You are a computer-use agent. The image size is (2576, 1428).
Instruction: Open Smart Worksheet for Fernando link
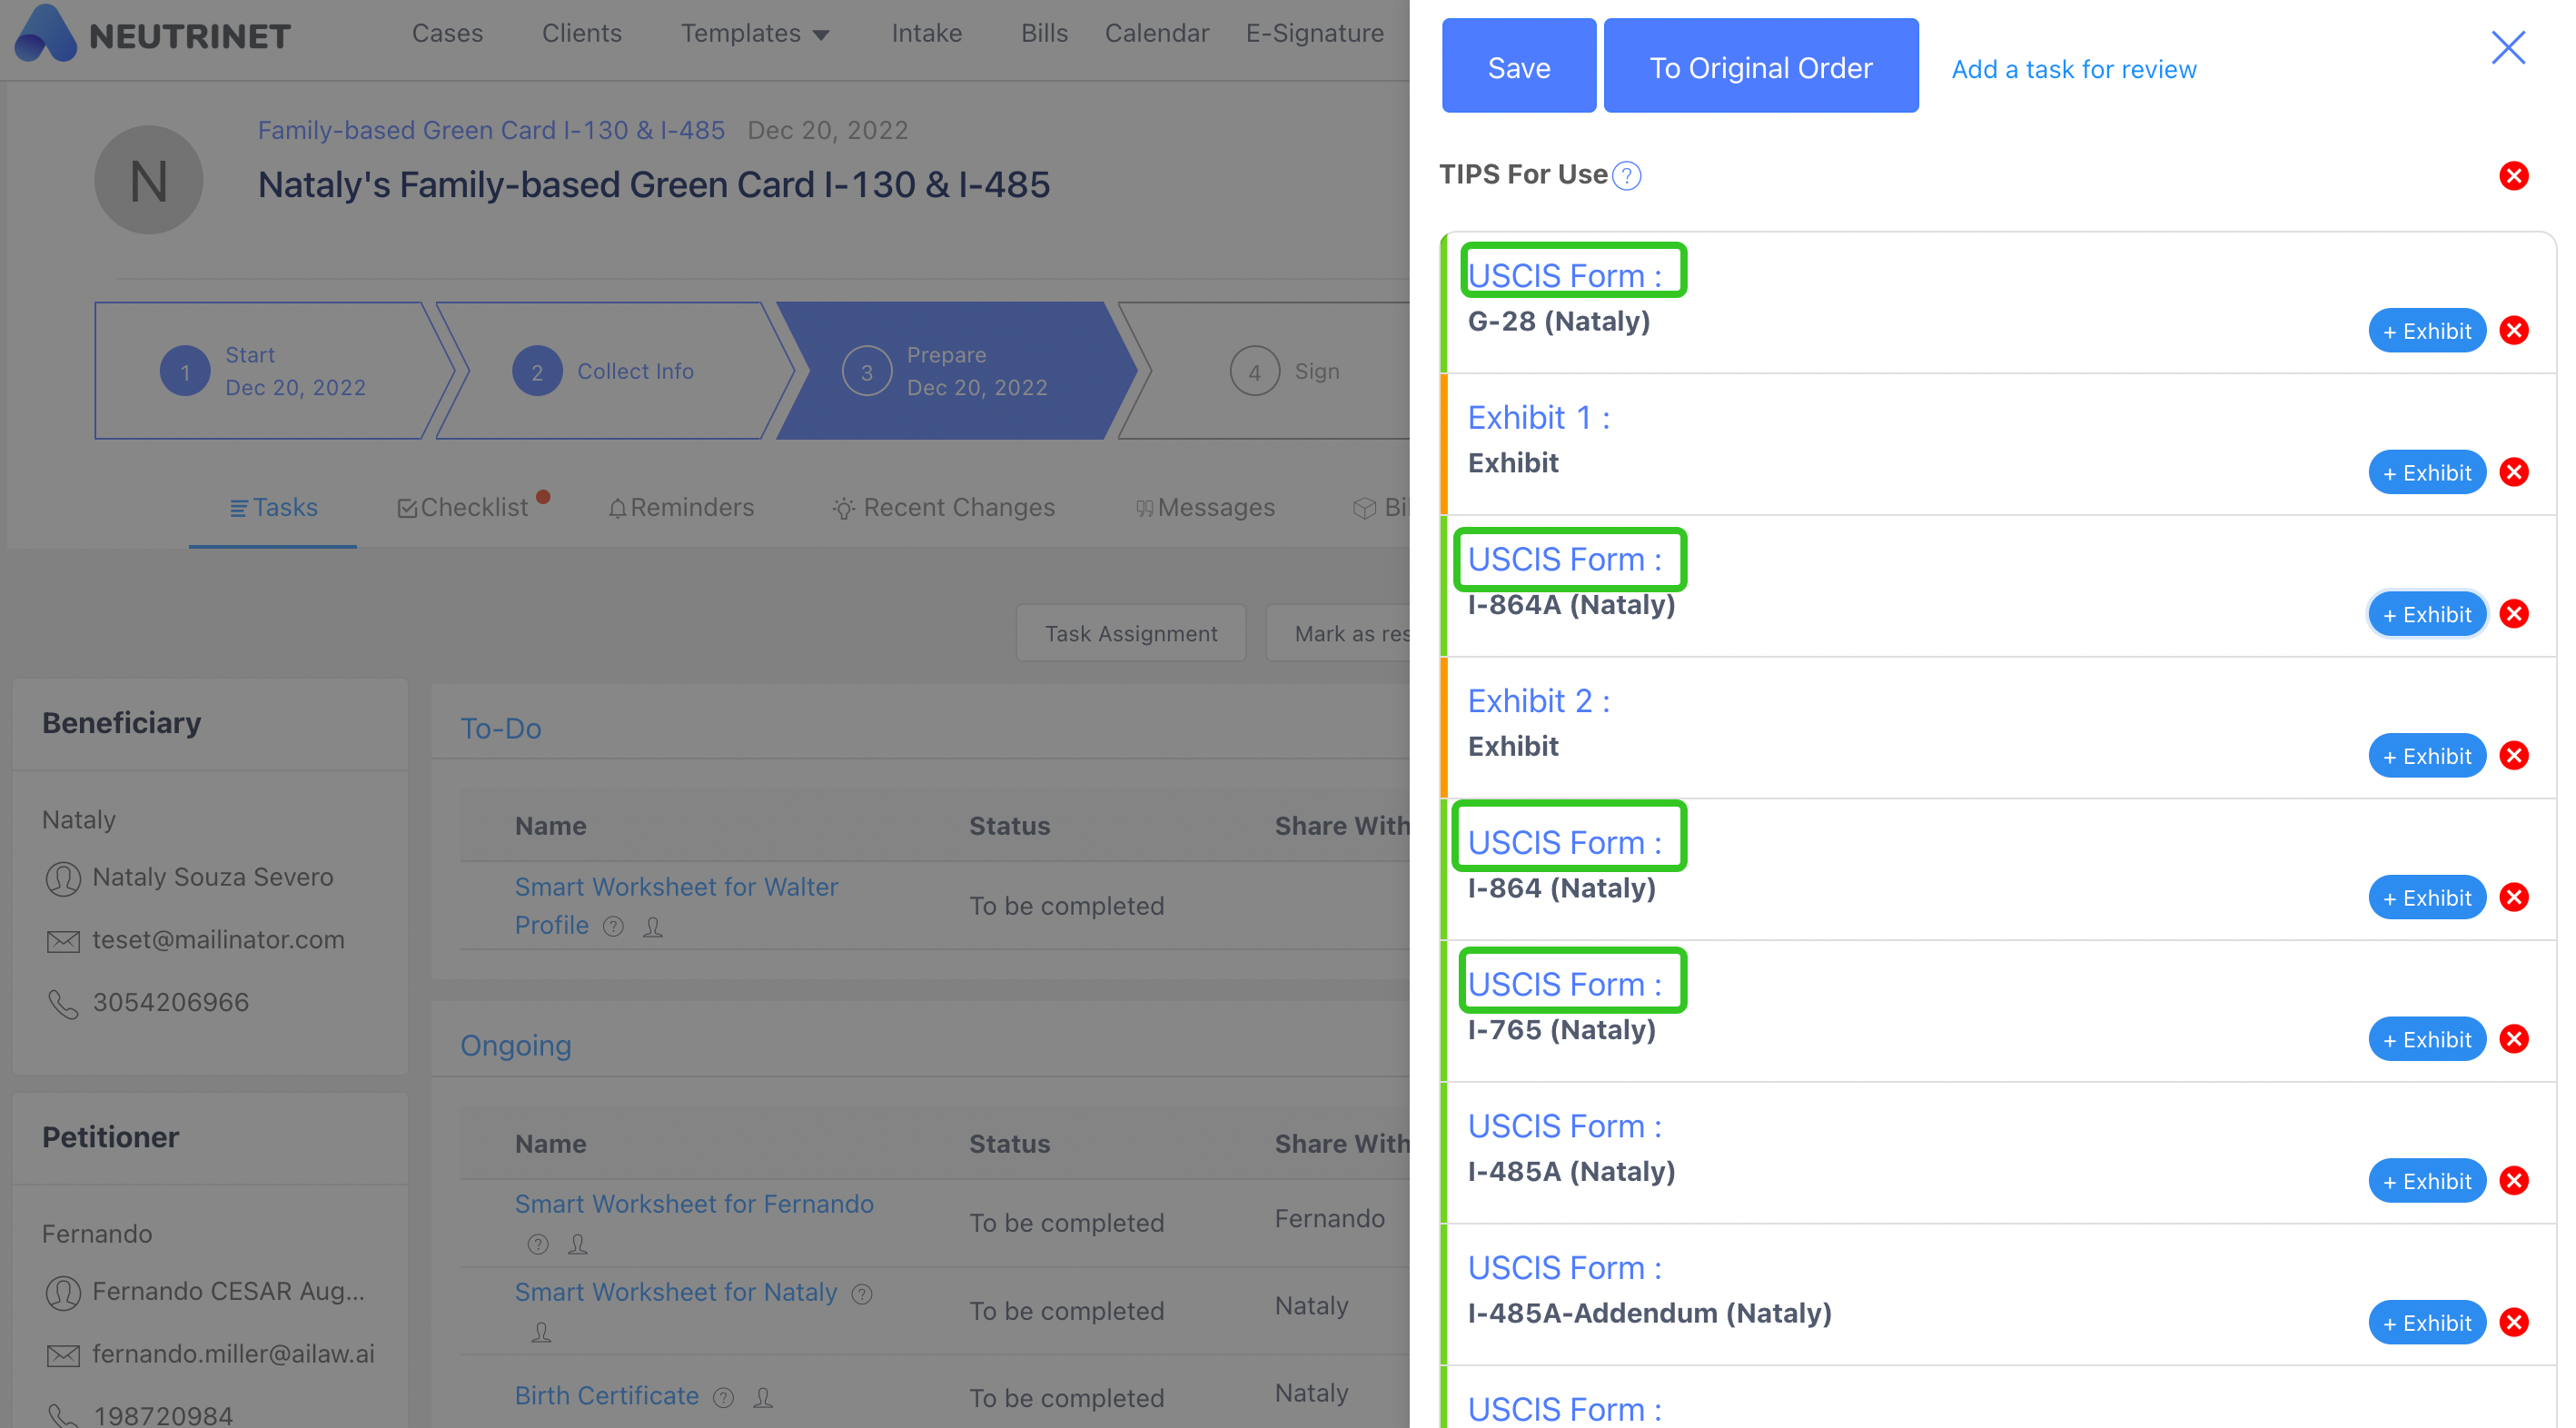(x=693, y=1204)
